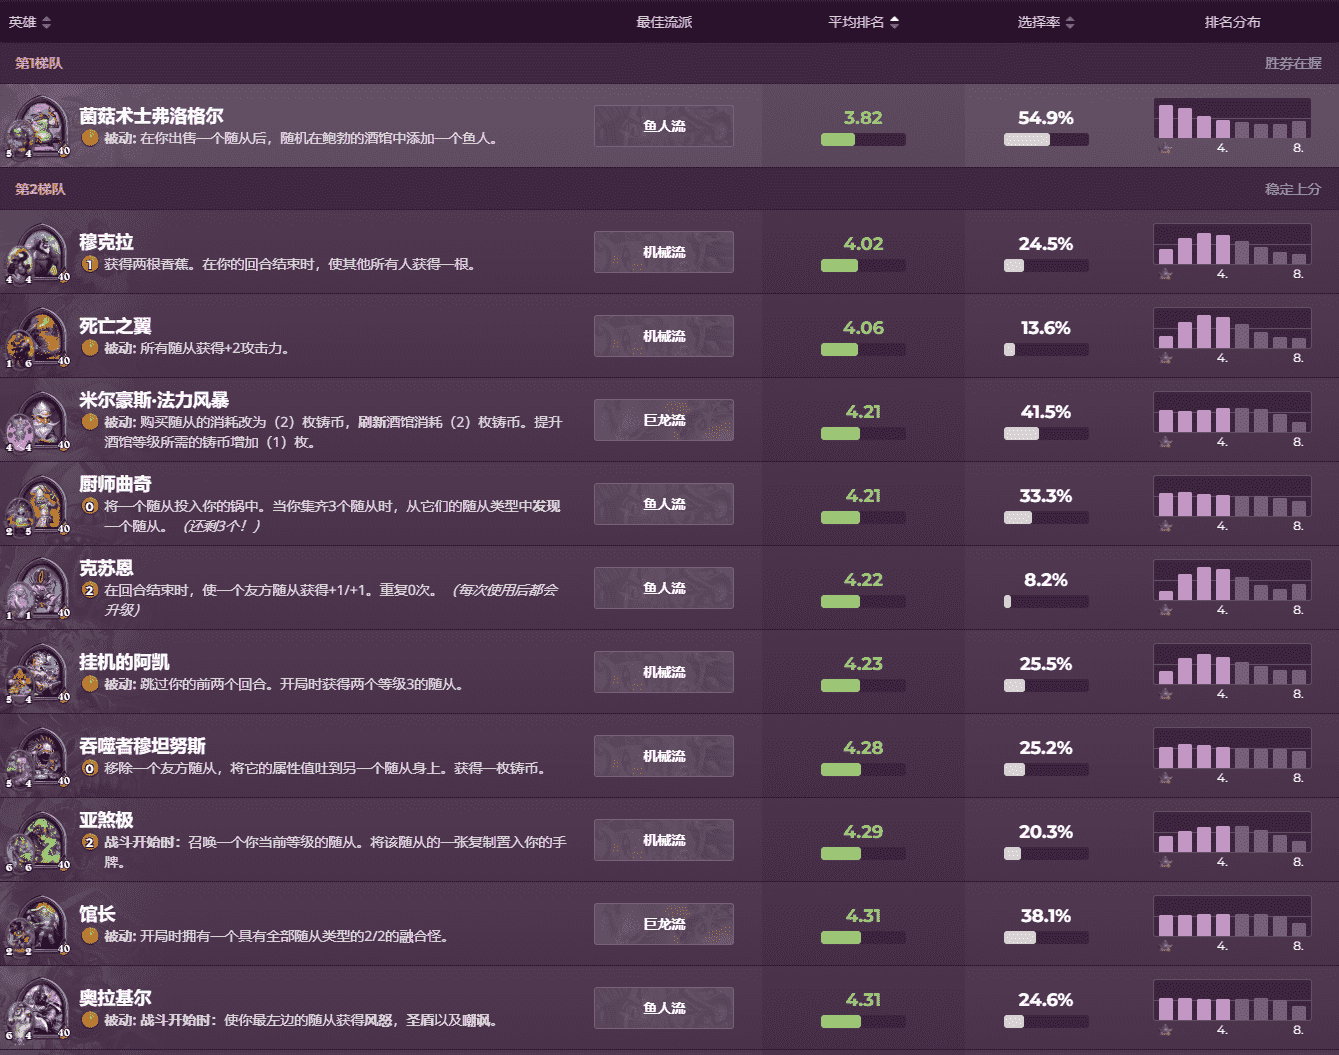Viewport: 1339px width, 1055px height.
Task: Click 死亡之翼 passive power icon
Action: [90, 348]
